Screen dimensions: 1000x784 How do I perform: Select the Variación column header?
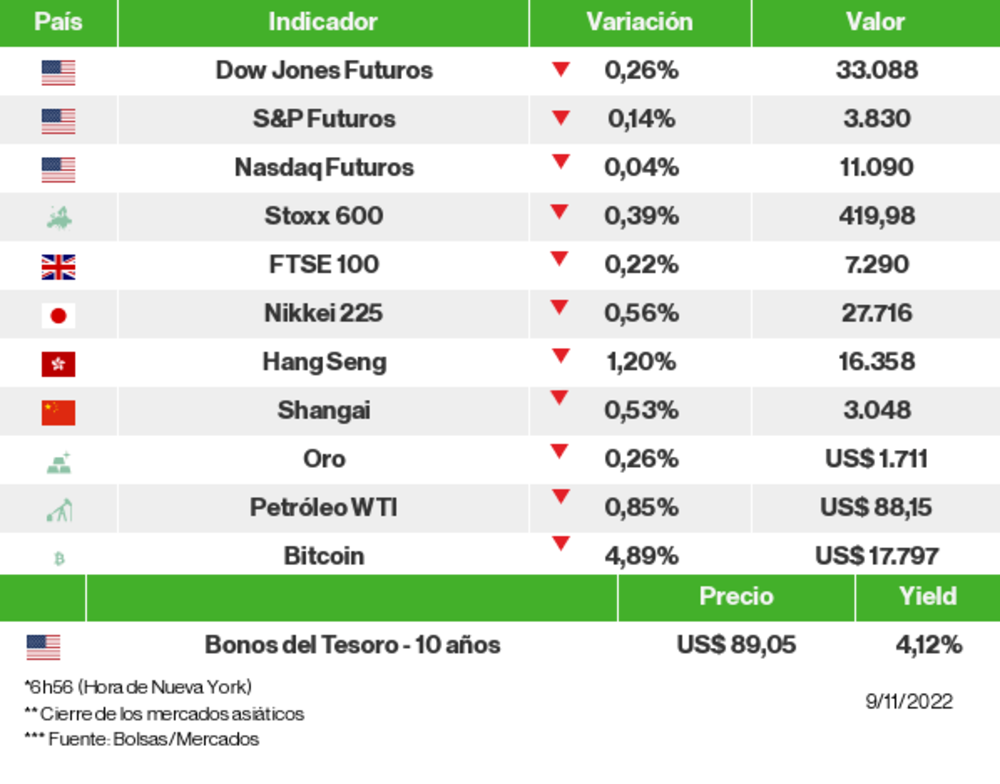coord(639,22)
